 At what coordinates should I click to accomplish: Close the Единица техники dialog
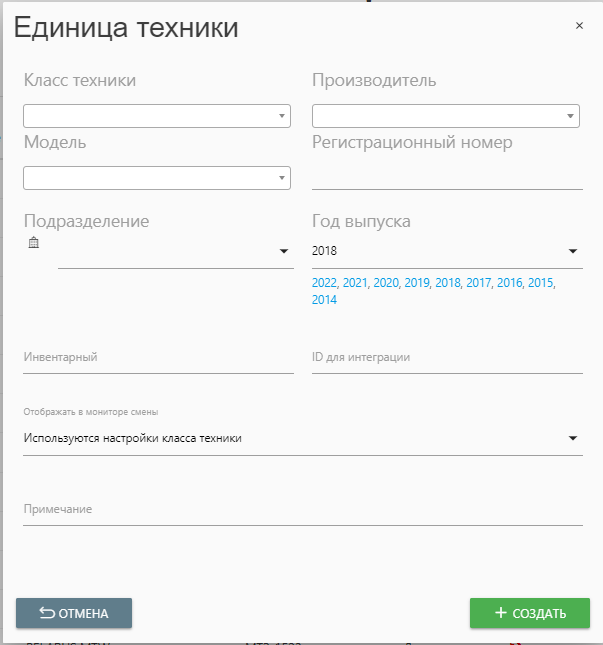579,26
